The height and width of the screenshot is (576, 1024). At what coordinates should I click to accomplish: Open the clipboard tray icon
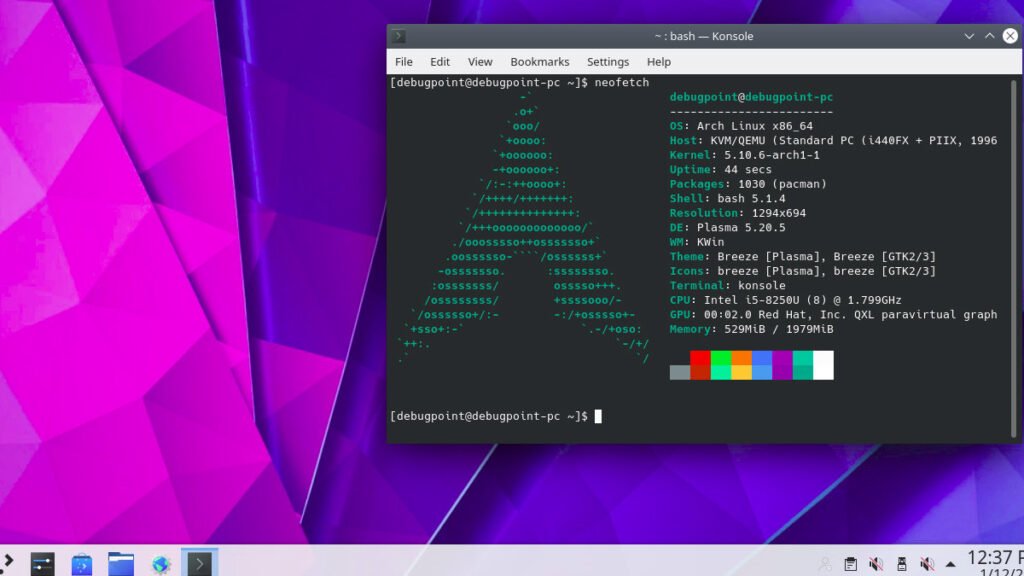851,564
